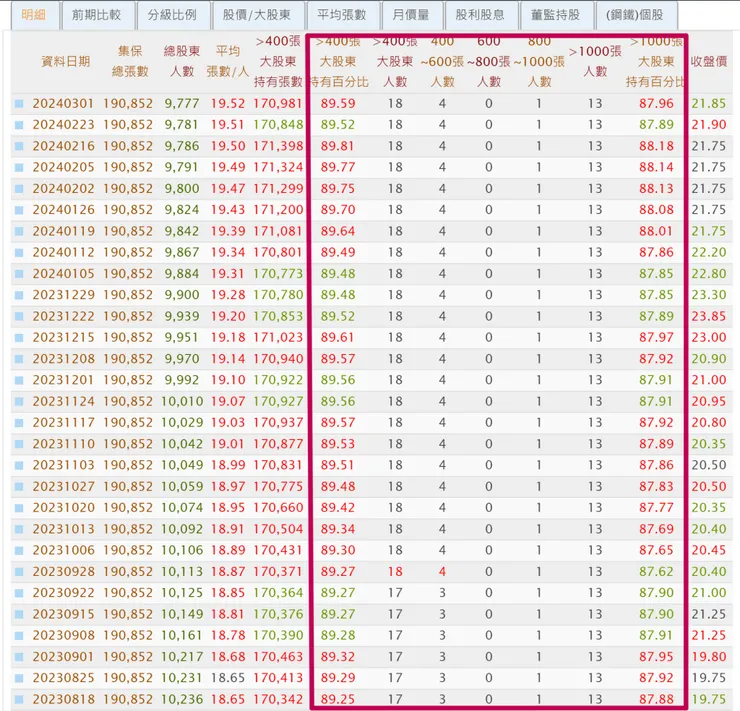Switch to the 明細 tab
Viewport: 740px width, 711px height.
pyautogui.click(x=34, y=15)
